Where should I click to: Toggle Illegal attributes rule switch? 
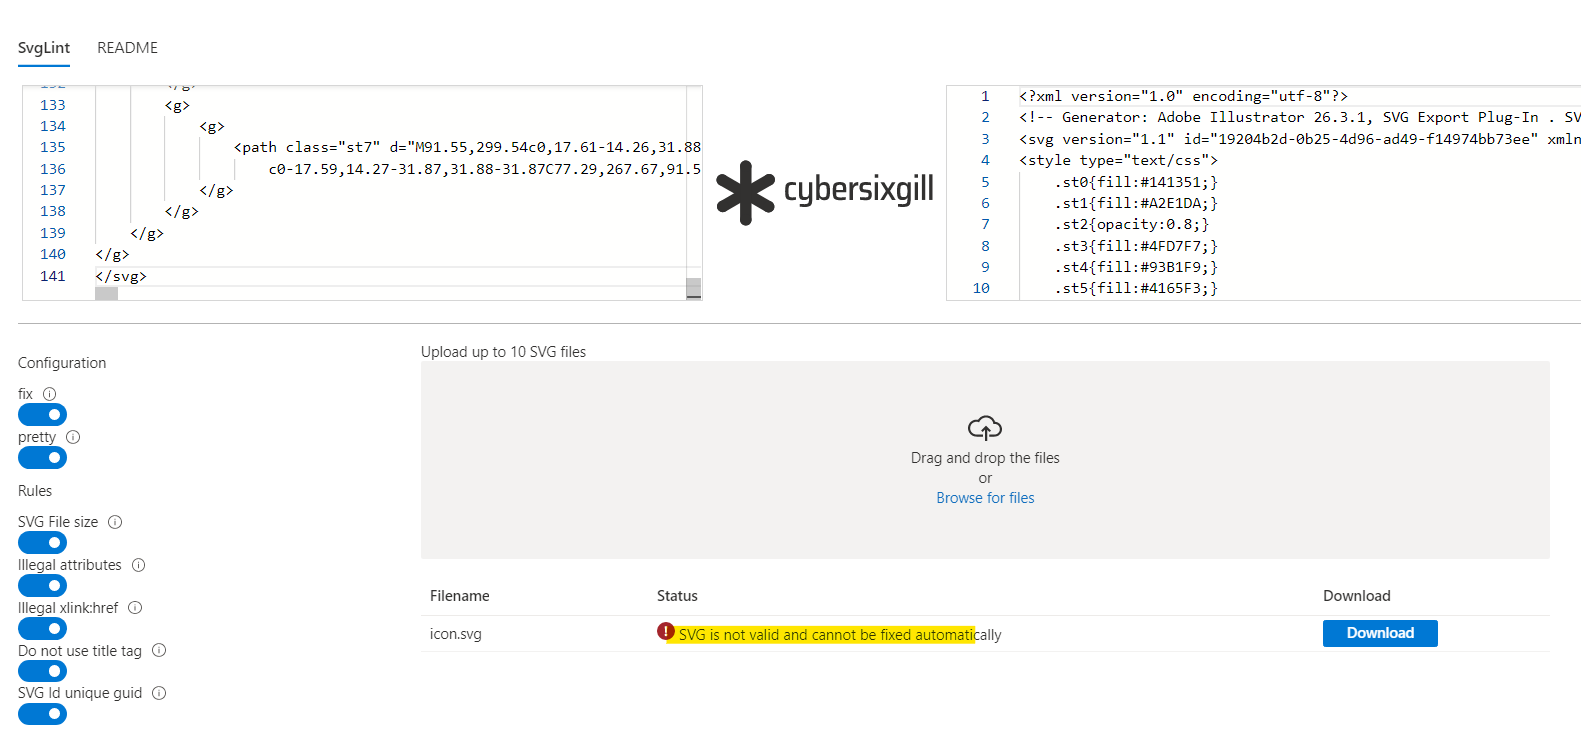click(x=42, y=585)
